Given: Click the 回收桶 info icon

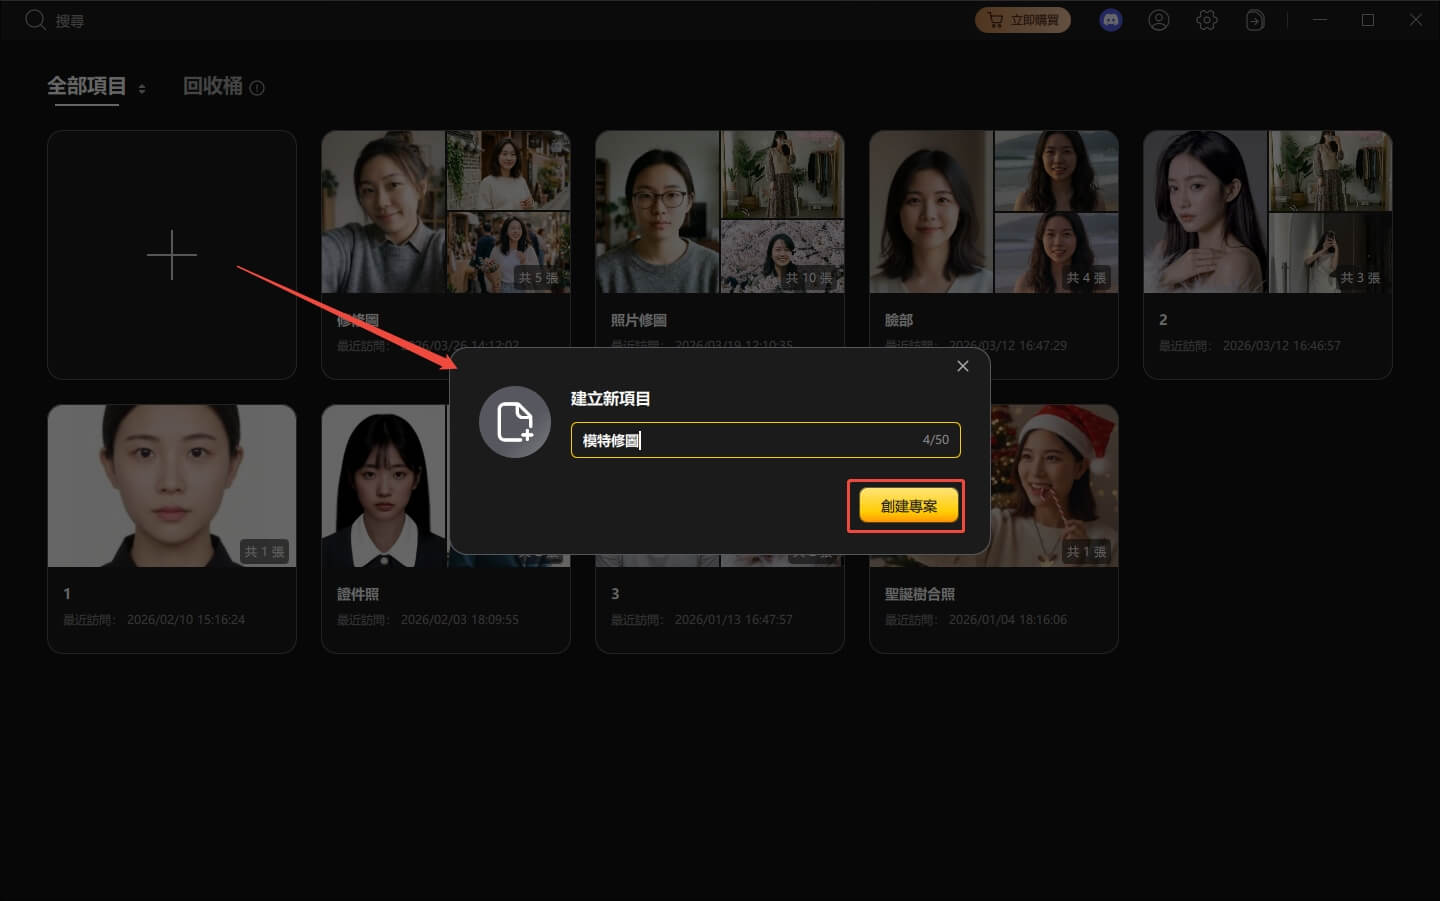Looking at the screenshot, I should [257, 88].
